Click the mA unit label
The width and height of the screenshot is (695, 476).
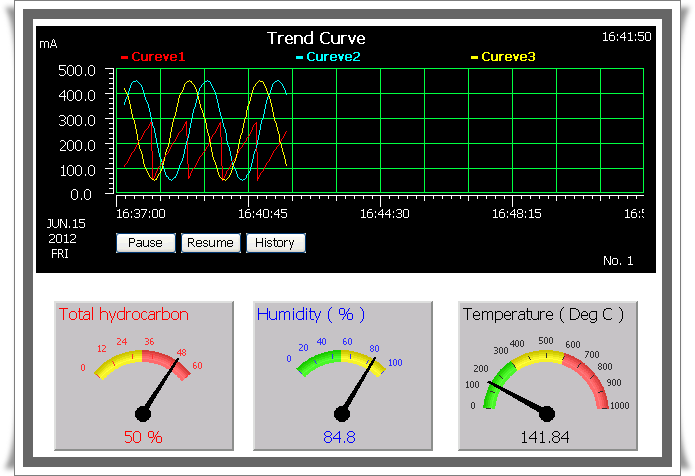tap(48, 44)
